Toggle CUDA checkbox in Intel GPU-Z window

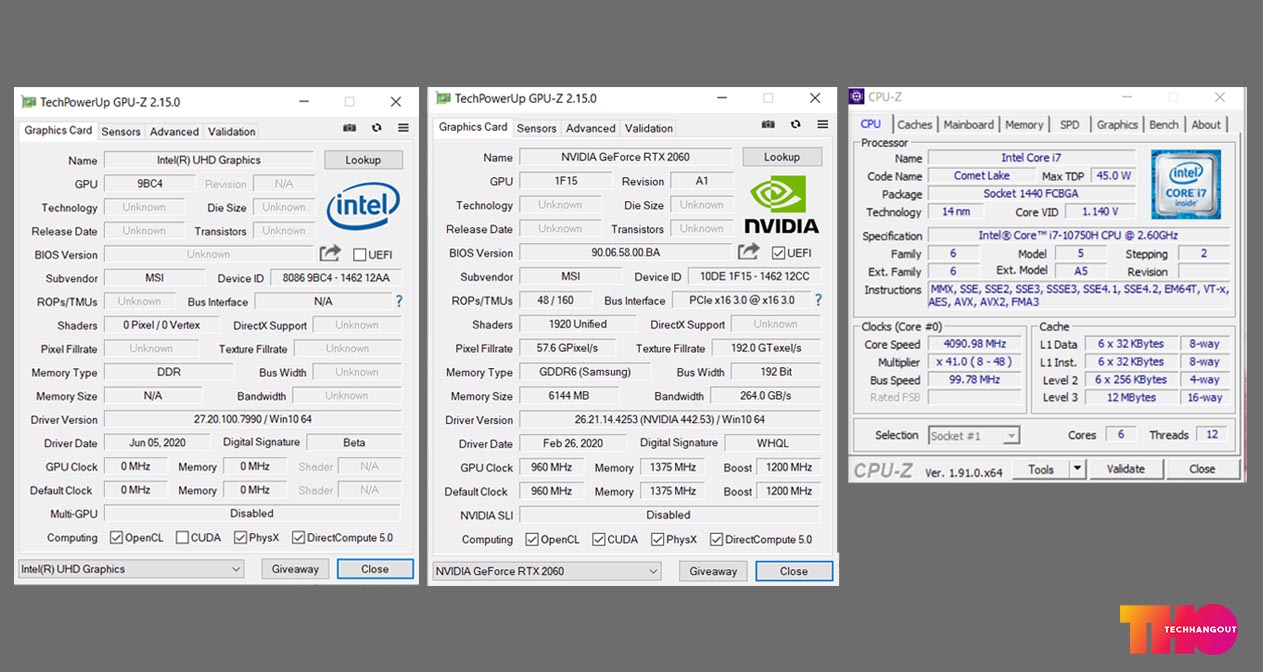point(182,538)
